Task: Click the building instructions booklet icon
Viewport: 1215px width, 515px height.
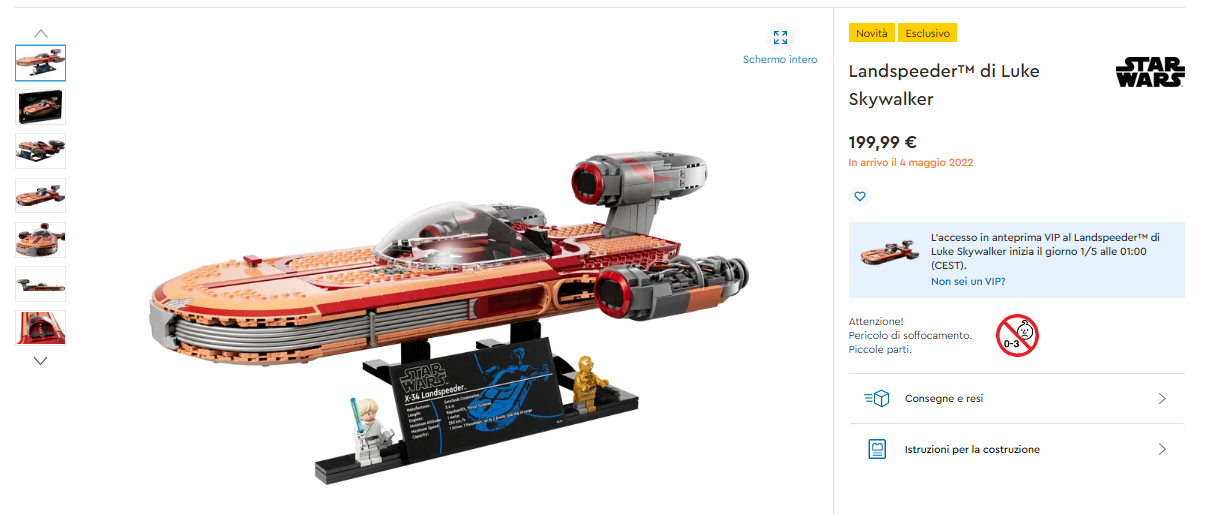Action: pos(877,449)
